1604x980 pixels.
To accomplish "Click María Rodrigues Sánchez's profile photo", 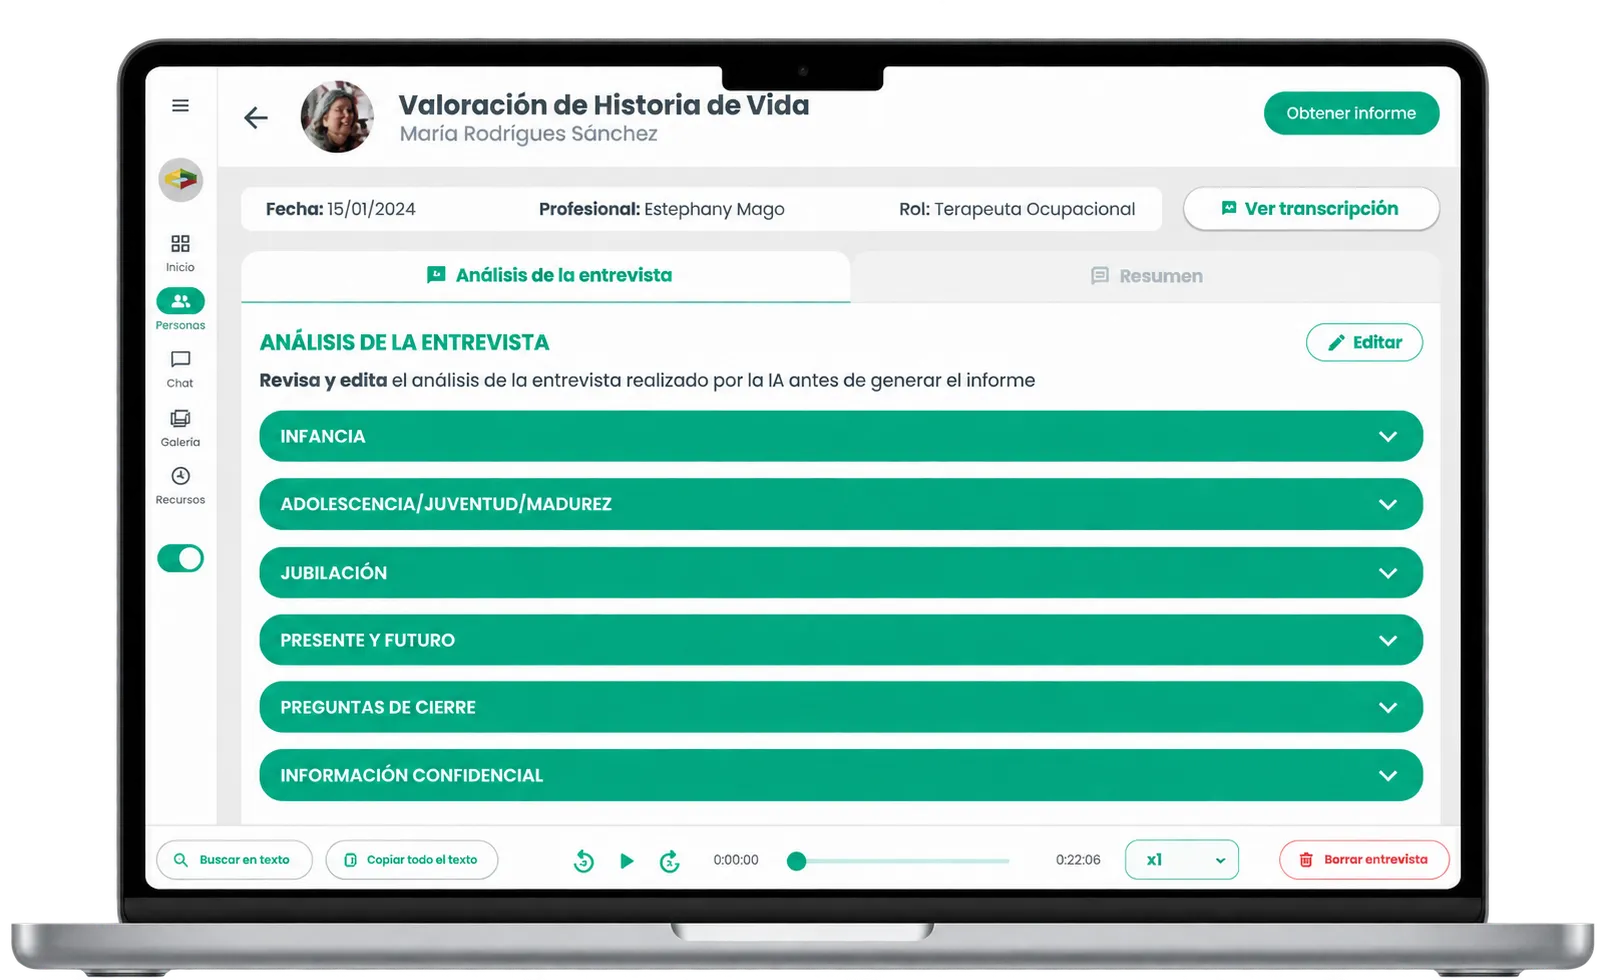I will [337, 117].
